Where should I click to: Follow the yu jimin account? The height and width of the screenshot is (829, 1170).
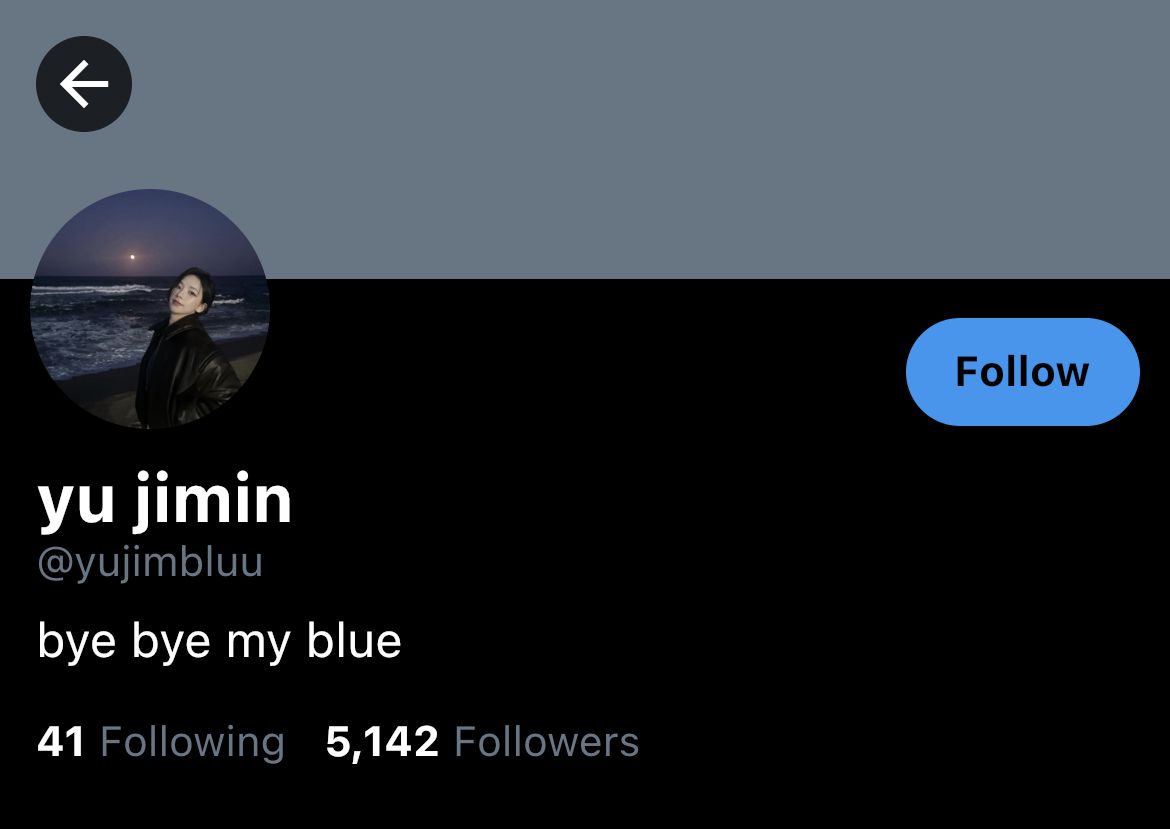pos(1022,372)
